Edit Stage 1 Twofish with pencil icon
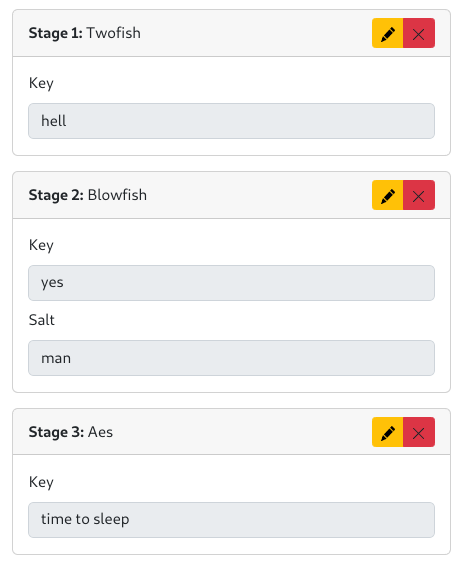Viewport: 467px width, 568px height. pos(387,33)
